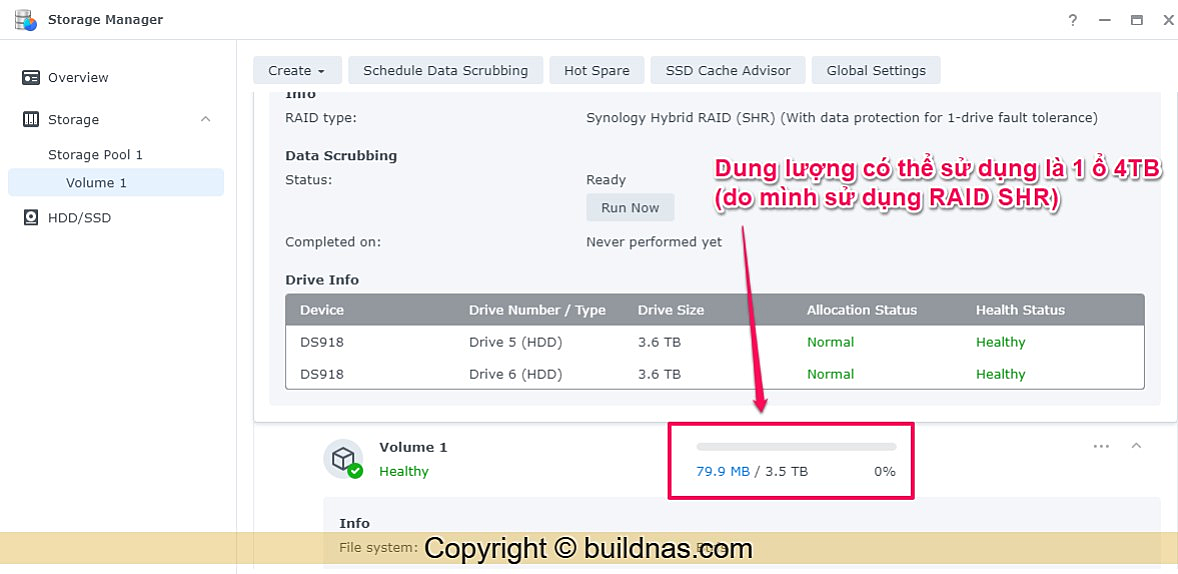This screenshot has height=574, width=1178.
Task: Click Healthy status under Volume 1 title
Action: point(403,471)
